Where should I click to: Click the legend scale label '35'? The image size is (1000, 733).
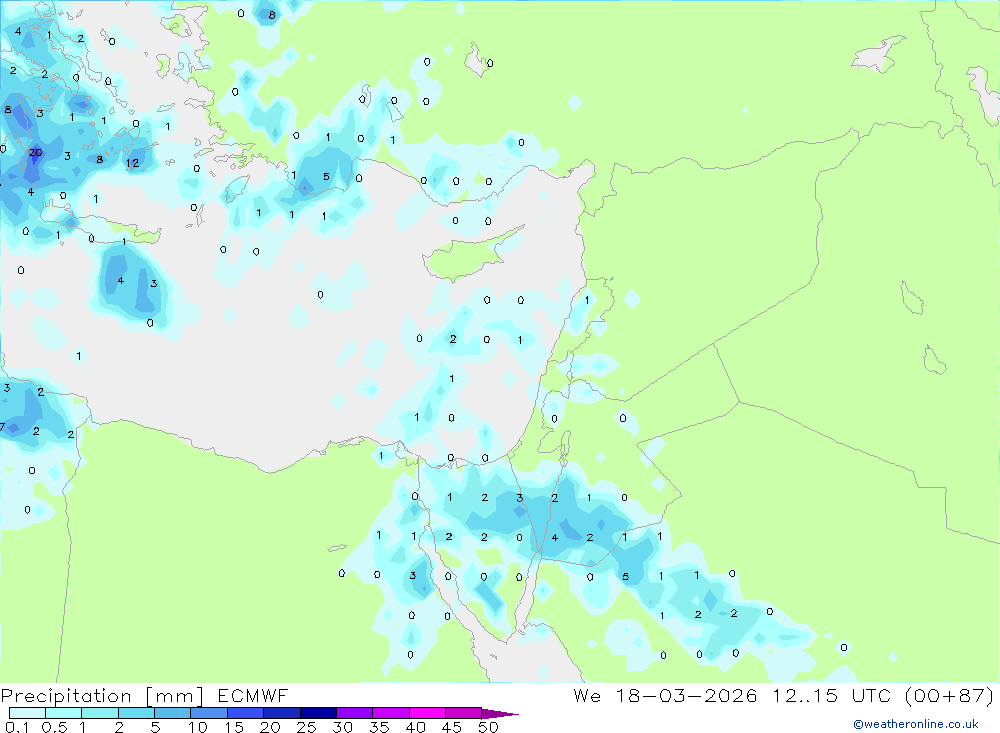click(379, 727)
